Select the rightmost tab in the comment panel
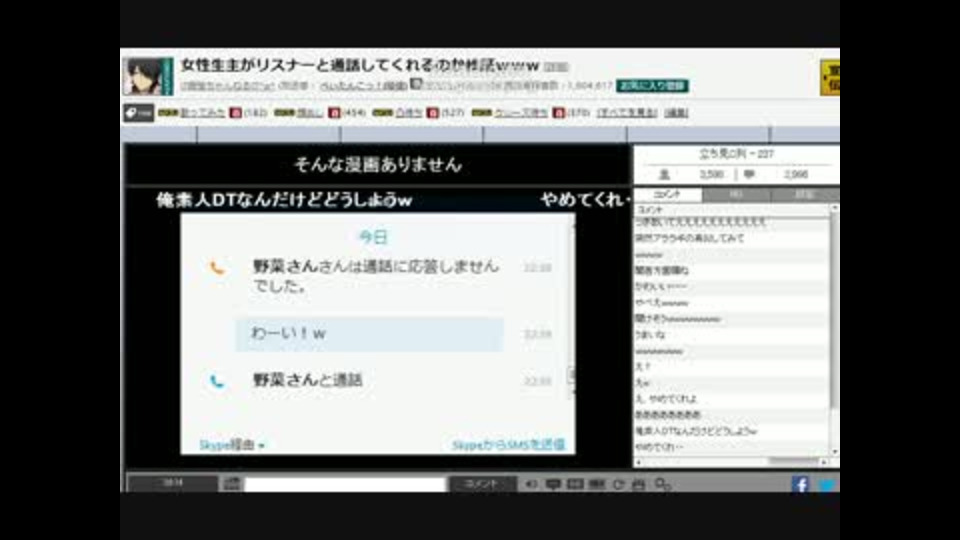This screenshot has width=960, height=540. (804, 195)
